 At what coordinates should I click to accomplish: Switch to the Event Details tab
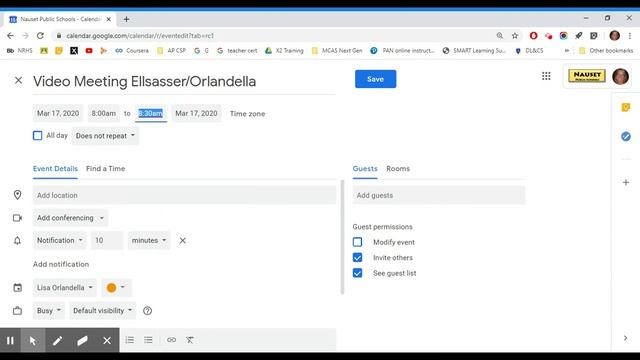tap(55, 169)
